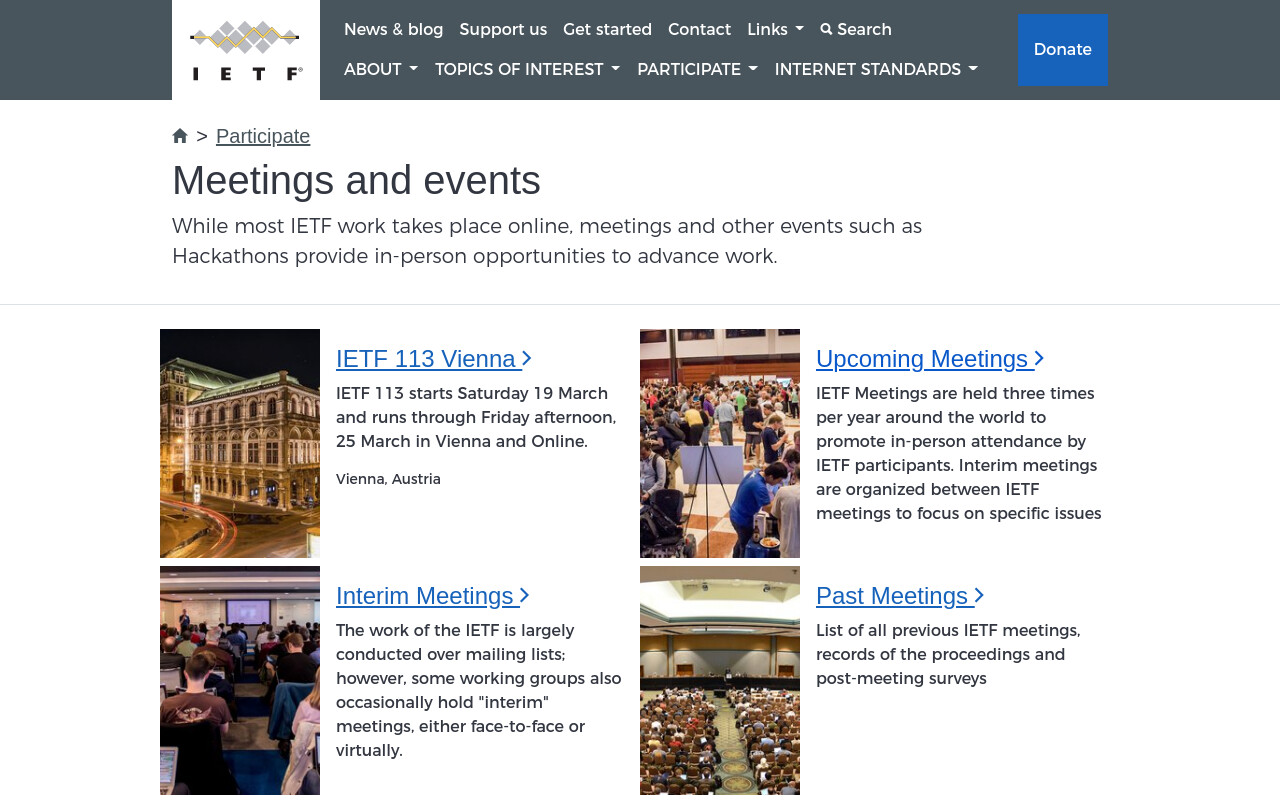Image resolution: width=1280 pixels, height=800 pixels.
Task: Open Upcoming Meetings link
Action: click(x=930, y=359)
